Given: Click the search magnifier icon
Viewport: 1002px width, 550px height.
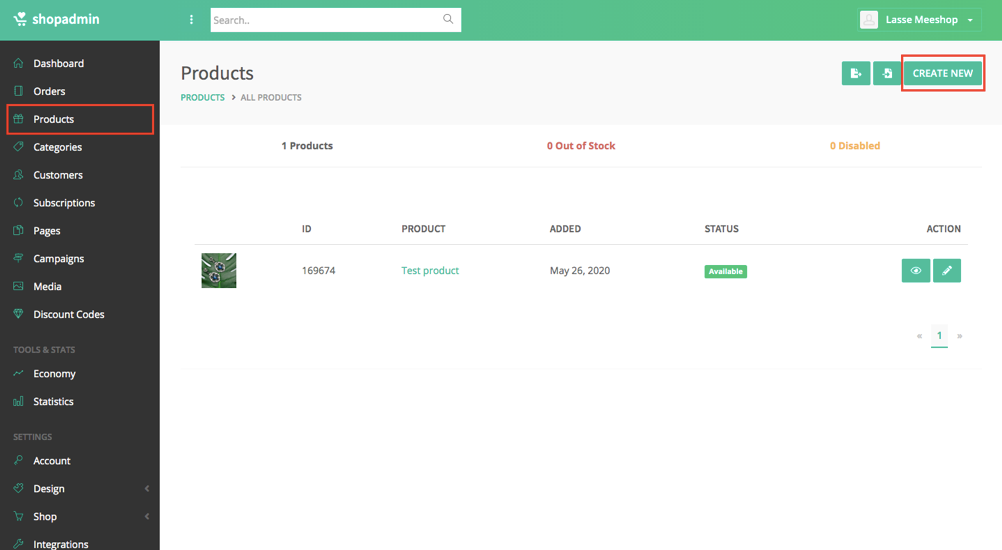Looking at the screenshot, I should click(x=448, y=19).
